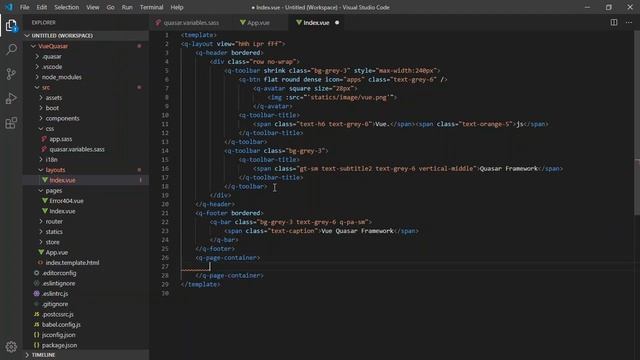
Task: Click the Vue icon on Index.vue tab
Action: (299, 22)
